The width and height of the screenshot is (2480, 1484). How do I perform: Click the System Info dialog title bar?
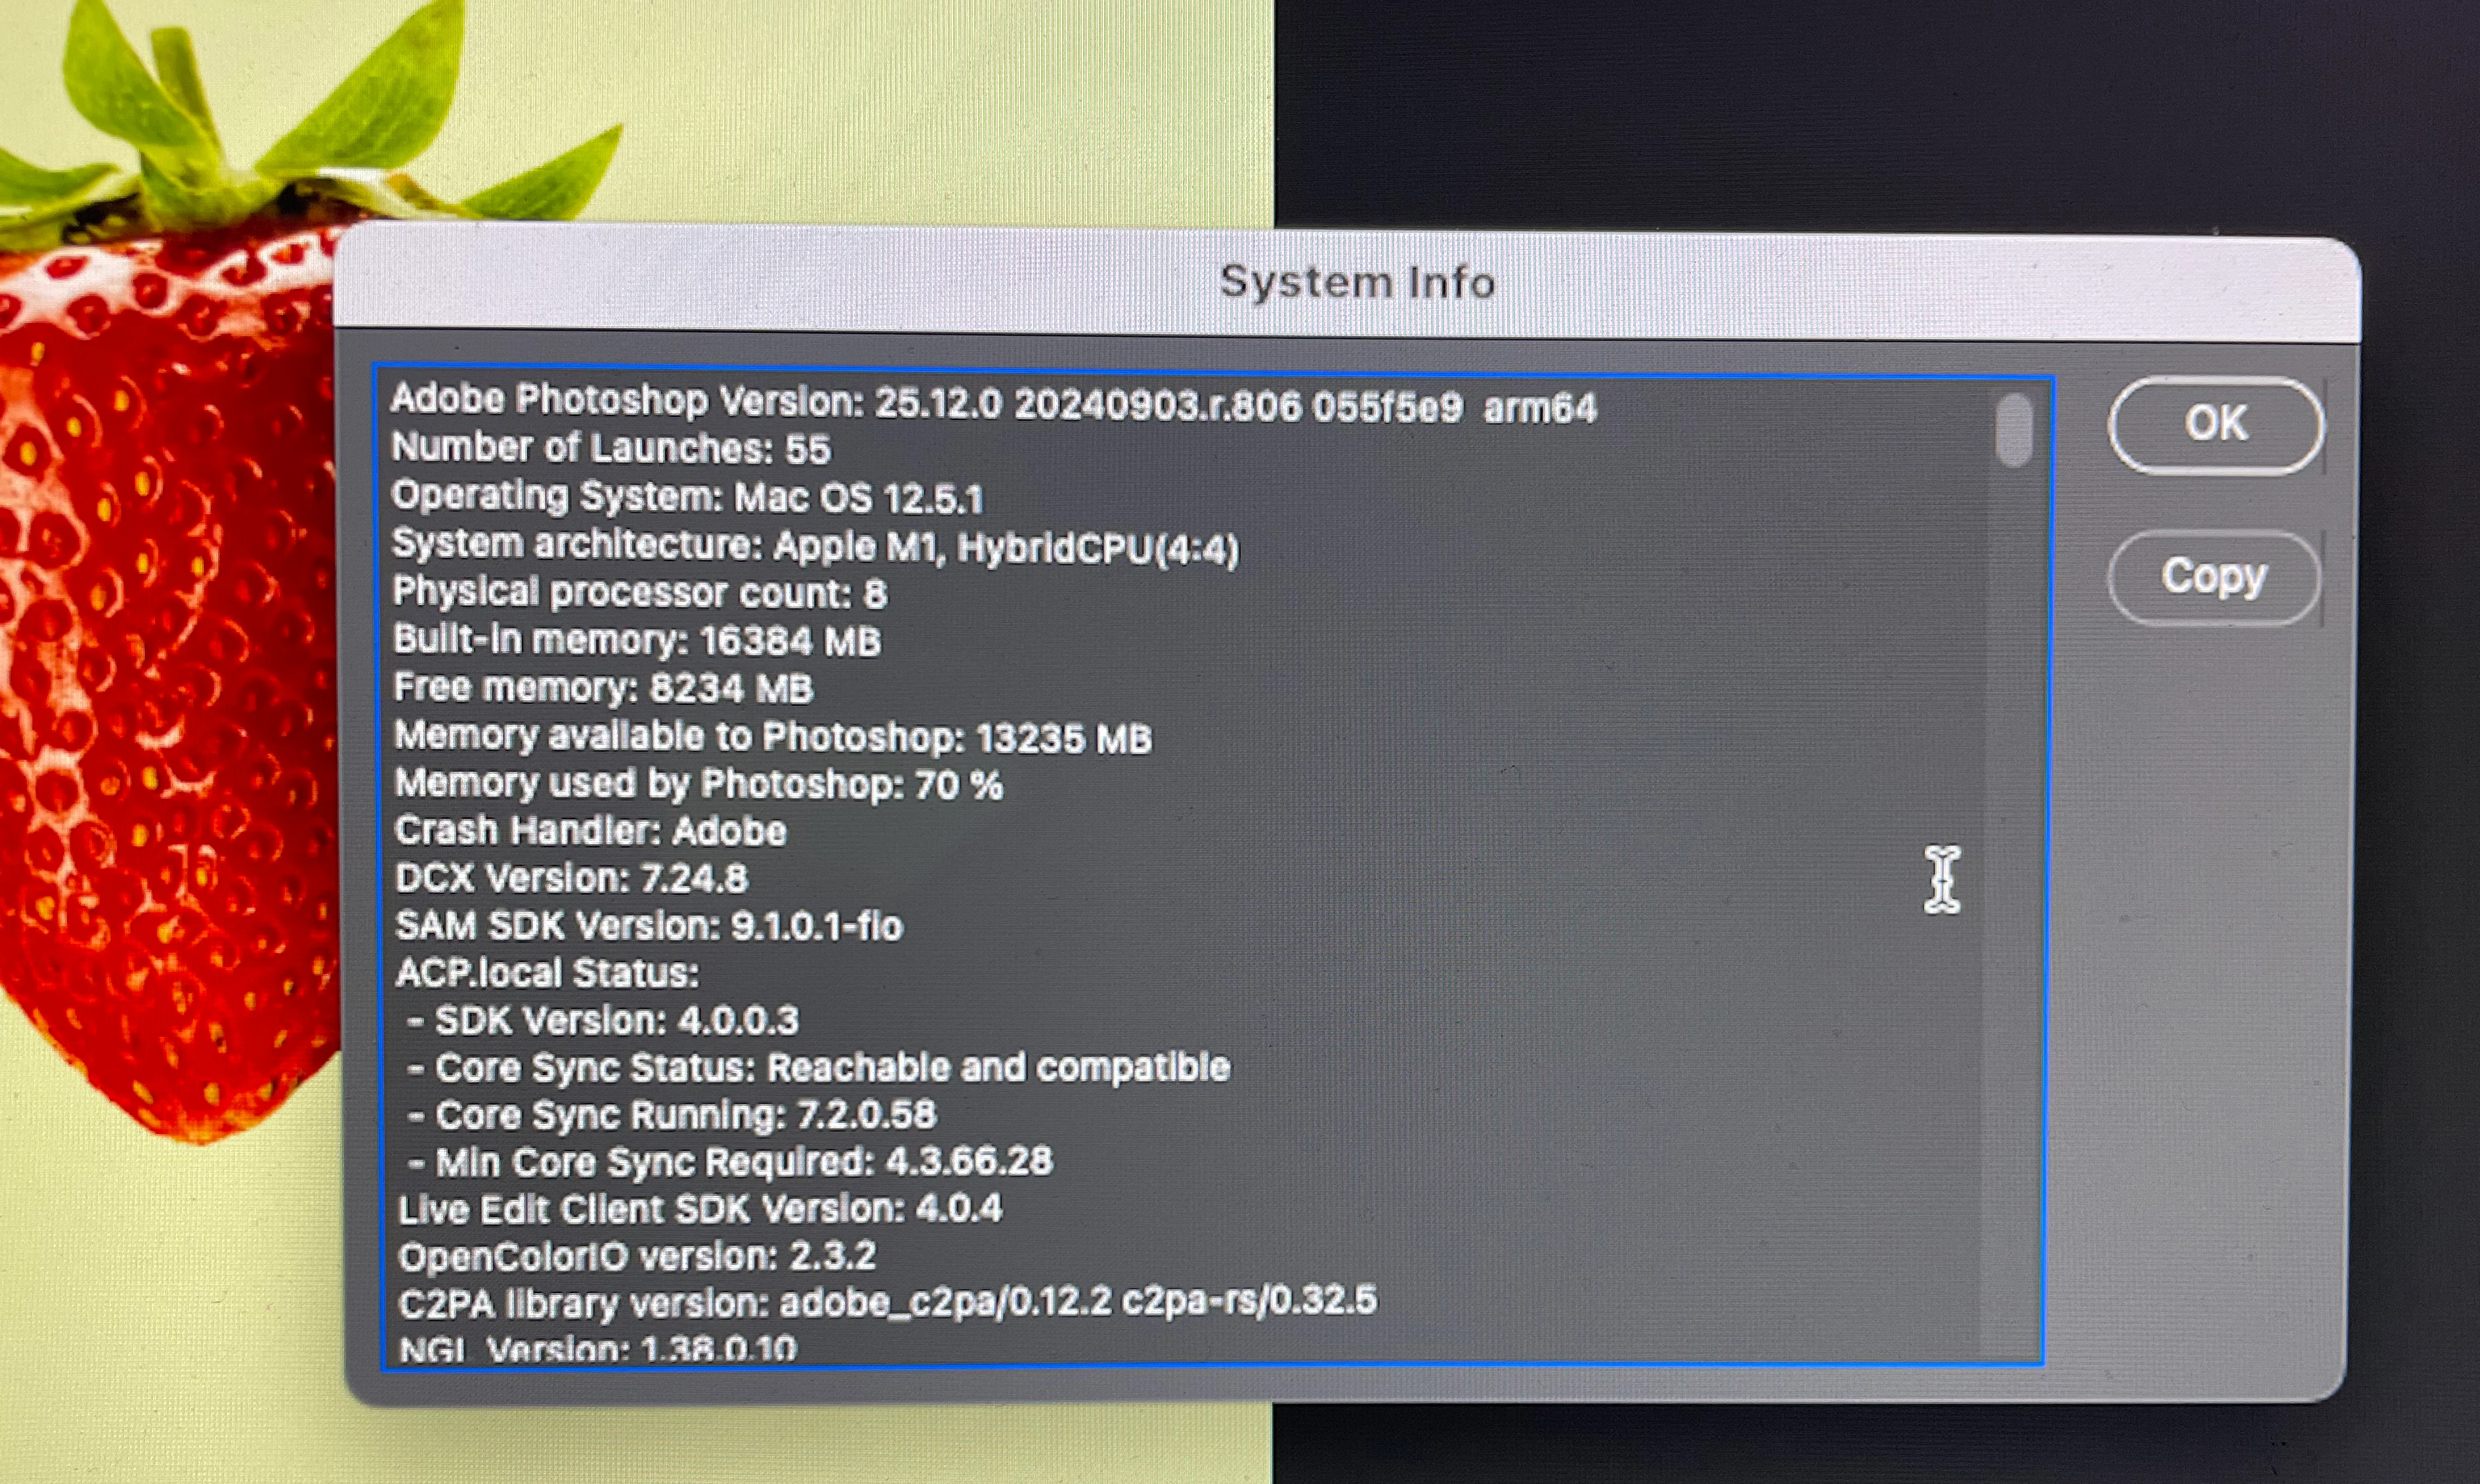(1356, 282)
